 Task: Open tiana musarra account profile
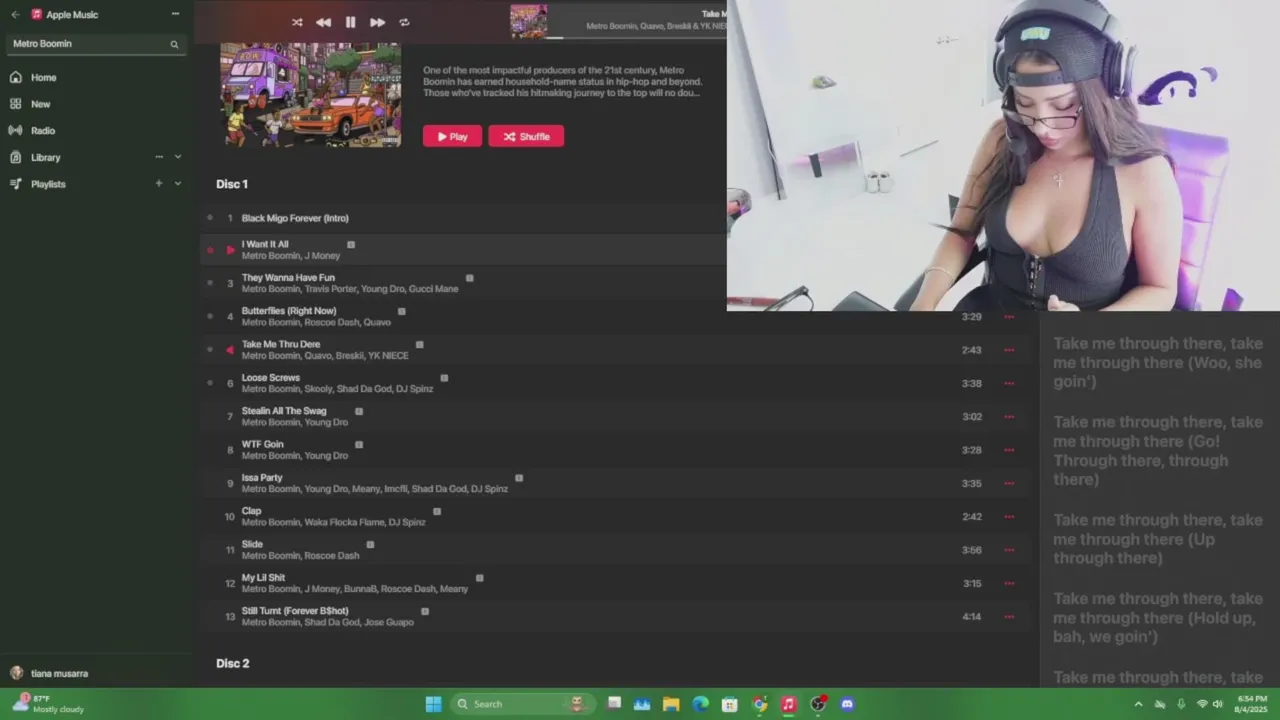tap(49, 673)
